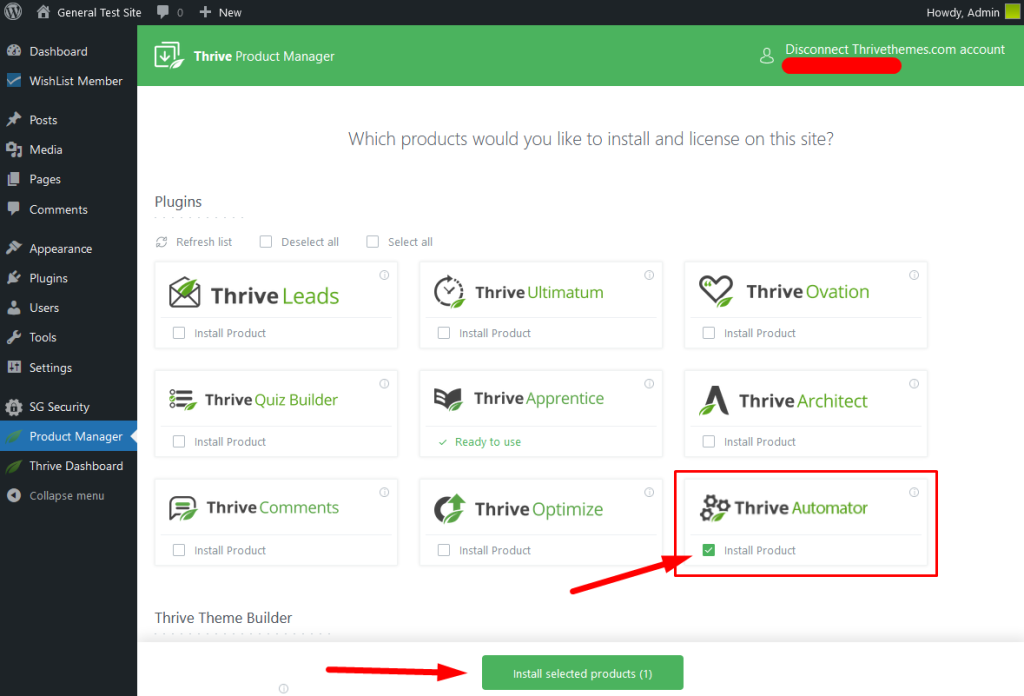Screen dimensions: 1024x696
Task: Open info icon on Thrive Ovation card
Action: coord(914,275)
